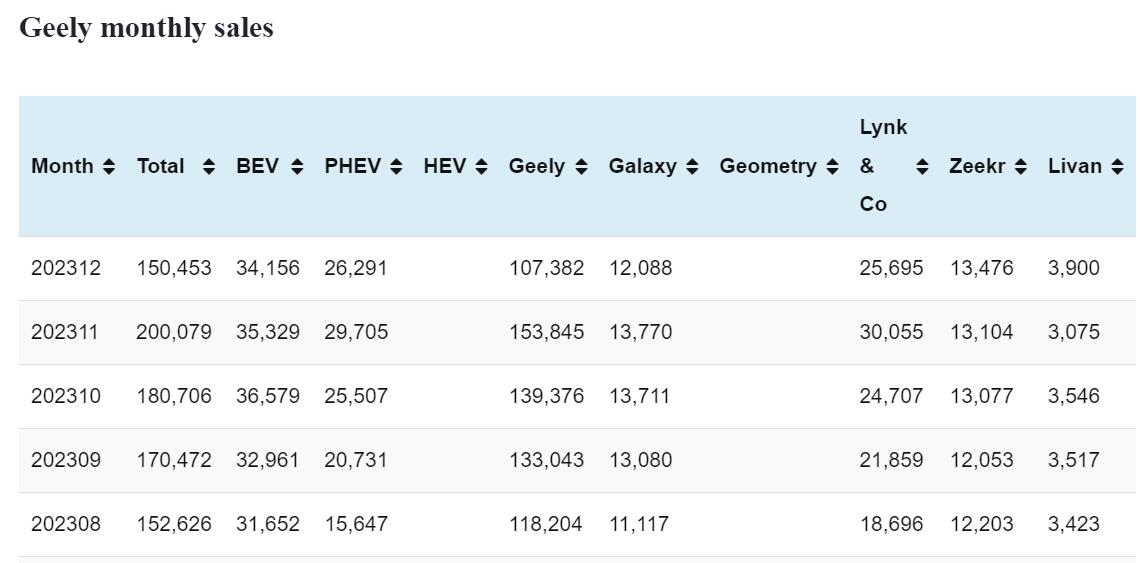
Task: Click the Lynk & Co sort arrows
Action: pos(922,167)
